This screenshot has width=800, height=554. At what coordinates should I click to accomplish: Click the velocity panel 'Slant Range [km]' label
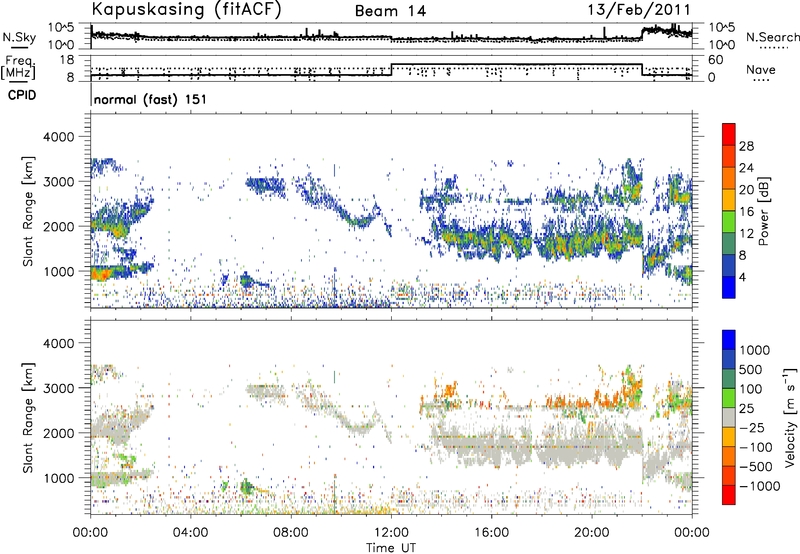(x=29, y=418)
